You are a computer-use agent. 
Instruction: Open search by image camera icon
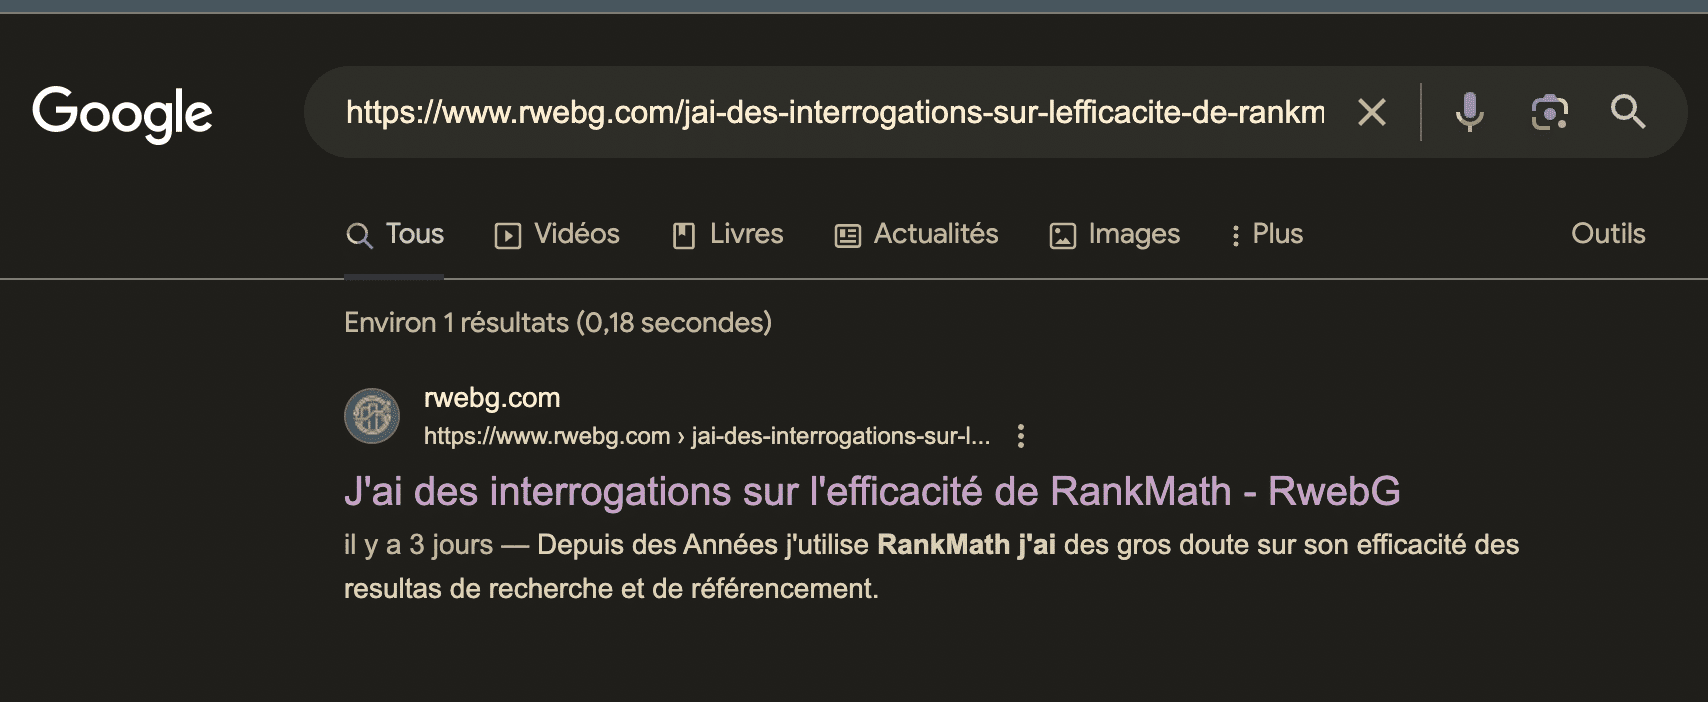[1549, 112]
